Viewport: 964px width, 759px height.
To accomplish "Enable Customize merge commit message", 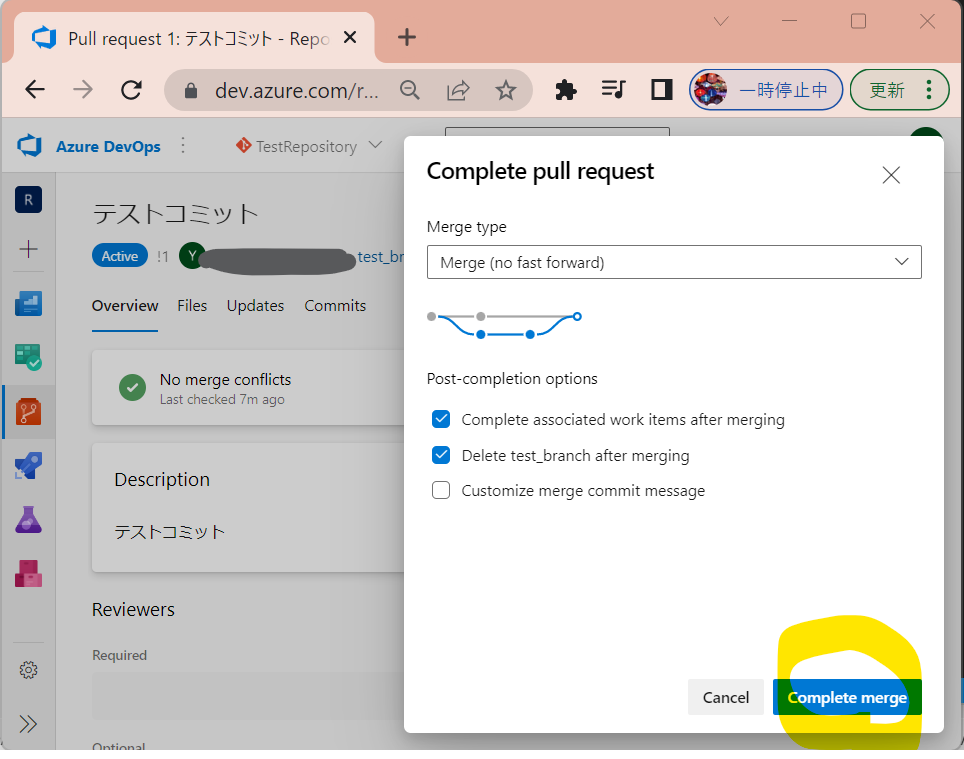I will coord(441,490).
